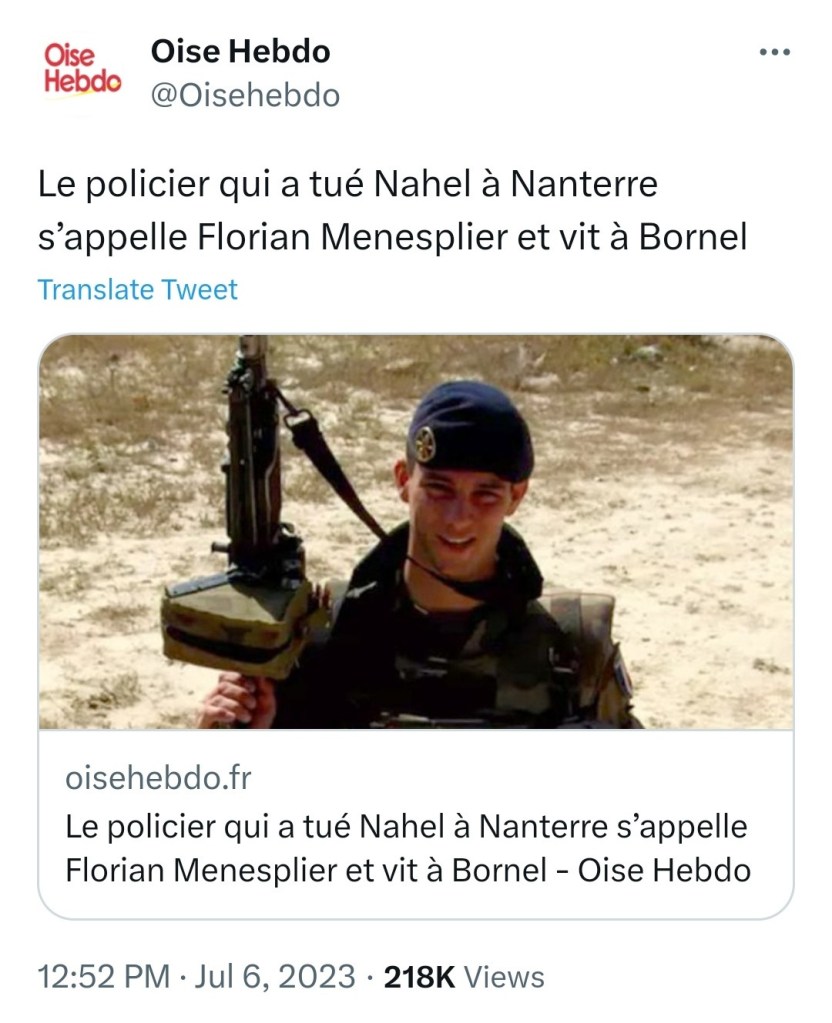The width and height of the screenshot is (832, 1023).
Task: Open the article headline in the link card
Action: [406, 848]
